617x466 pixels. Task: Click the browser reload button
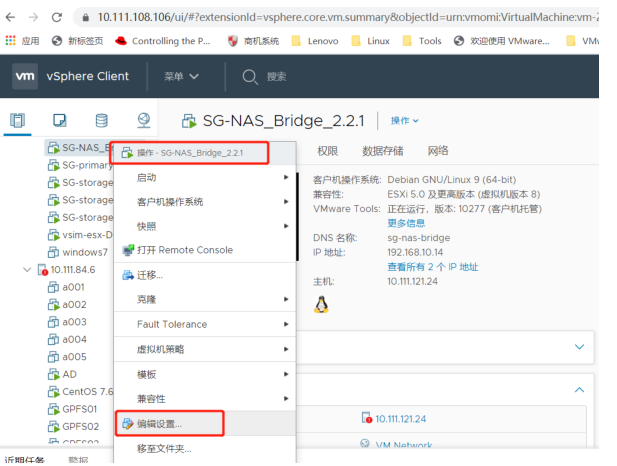56,17
